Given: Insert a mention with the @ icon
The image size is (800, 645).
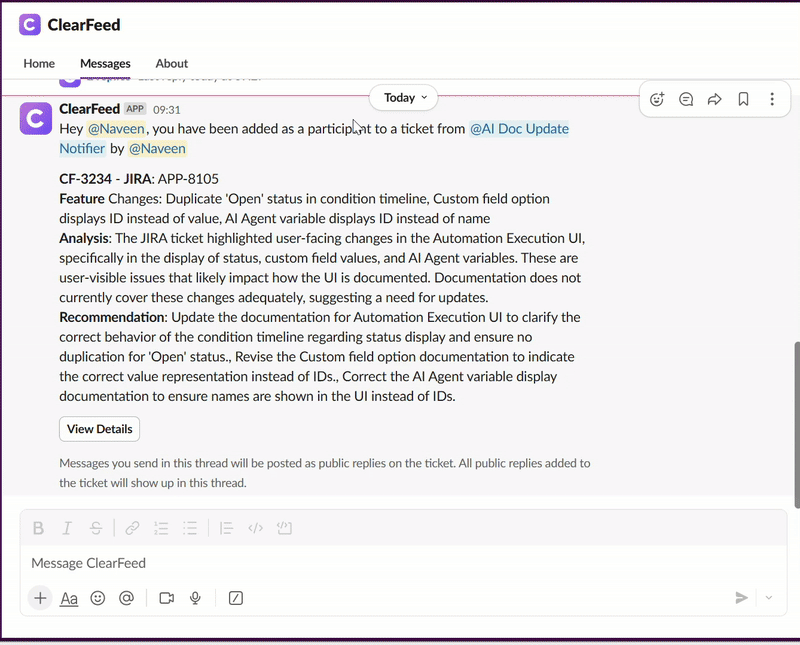Looking at the screenshot, I should 126,598.
